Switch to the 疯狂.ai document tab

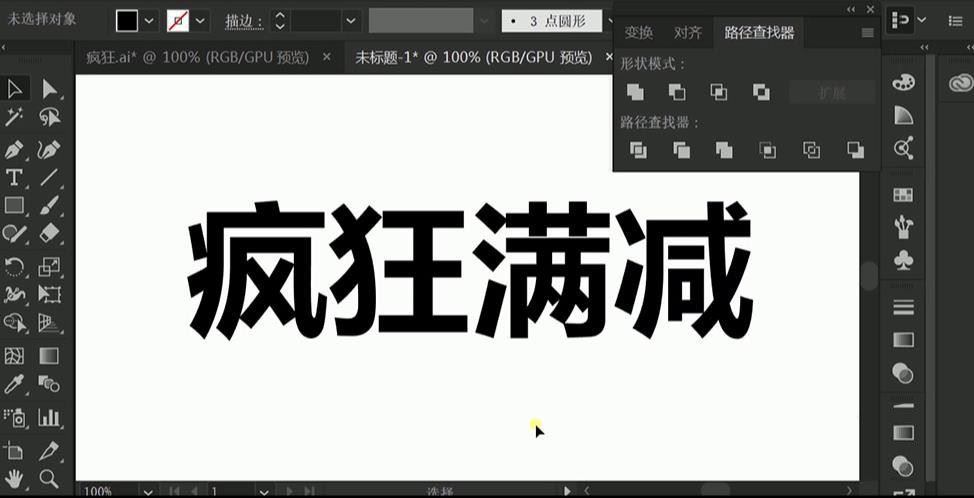[x=198, y=58]
